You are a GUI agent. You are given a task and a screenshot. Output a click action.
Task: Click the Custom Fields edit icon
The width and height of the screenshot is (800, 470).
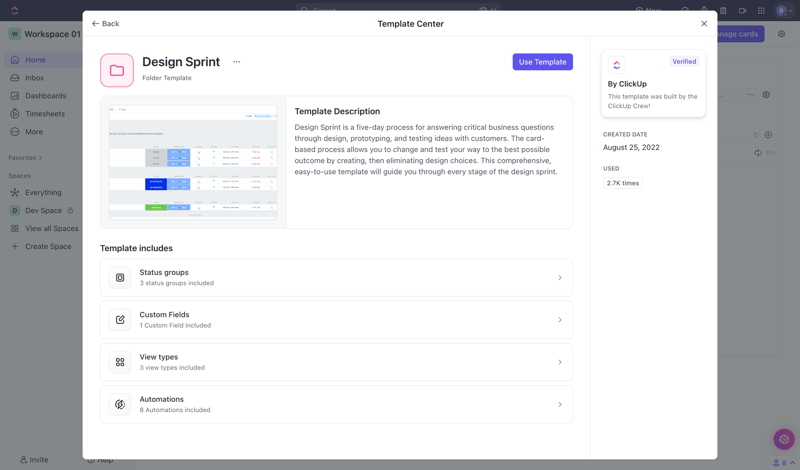(x=120, y=320)
